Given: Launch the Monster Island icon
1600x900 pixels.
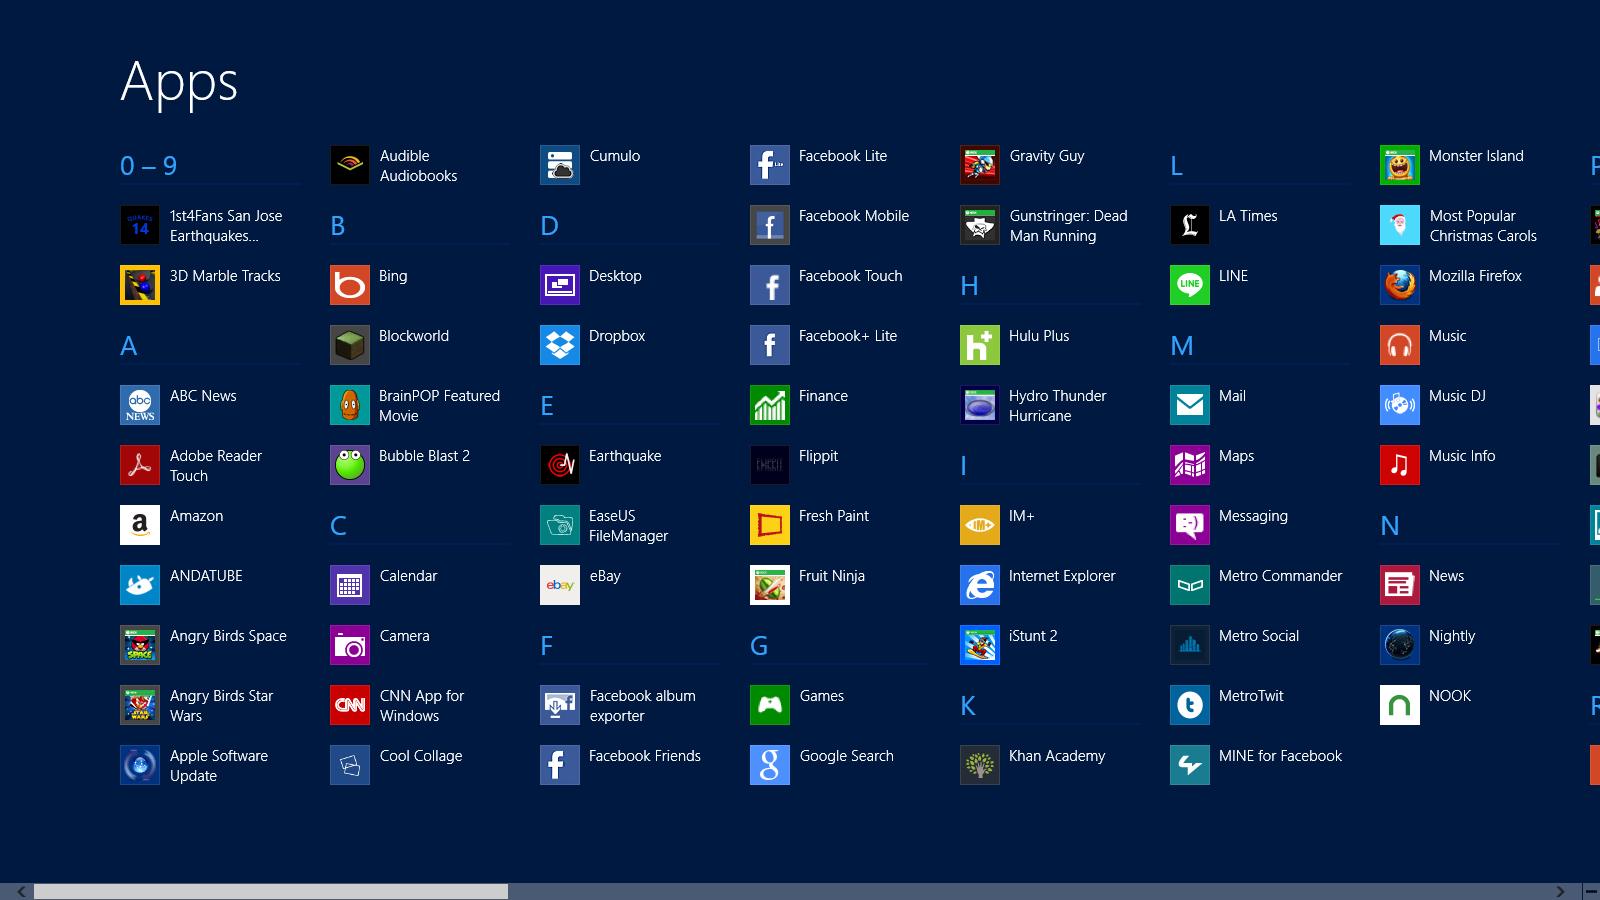Looking at the screenshot, I should [1400, 165].
